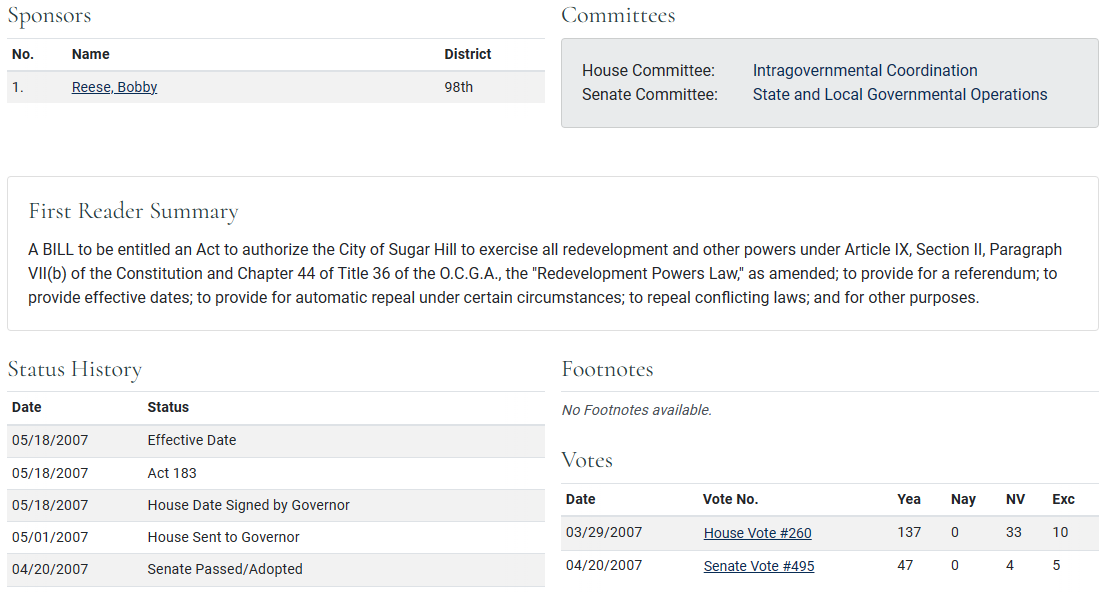Viewport: 1107px width, 592px height.
Task: Click the House Committee label
Action: 648,71
